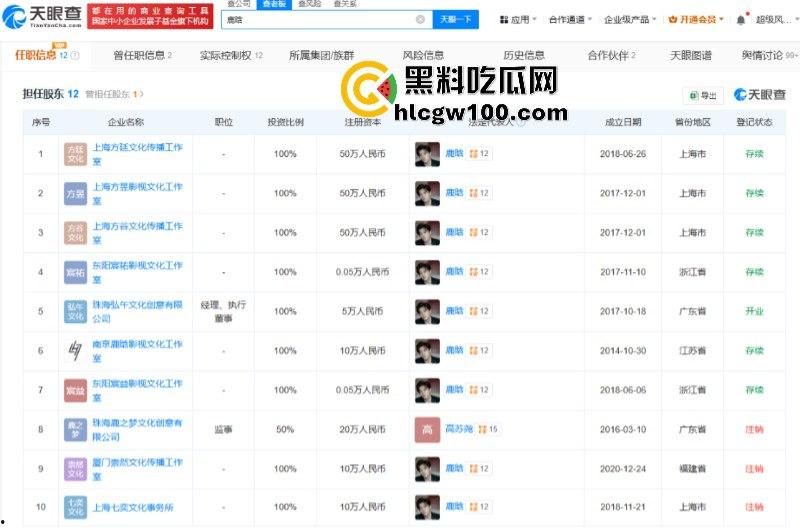Clear the search box with the X icon
Screen dimensions: 800x528
click(x=419, y=20)
